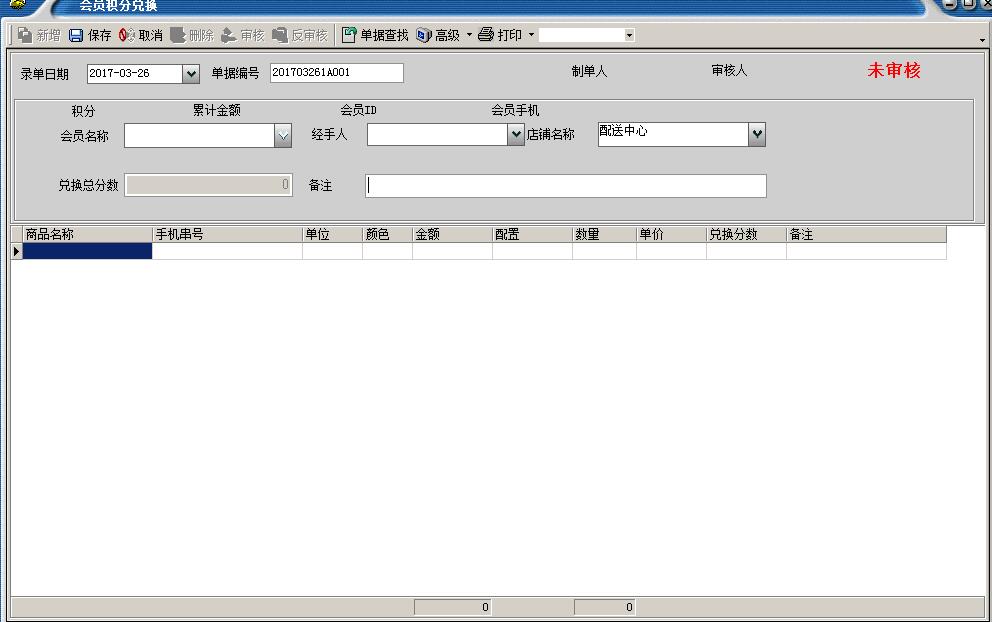992x622 pixels.
Task: Click the 反审核 (un-audit) toolbar icon
Action: tap(280, 35)
